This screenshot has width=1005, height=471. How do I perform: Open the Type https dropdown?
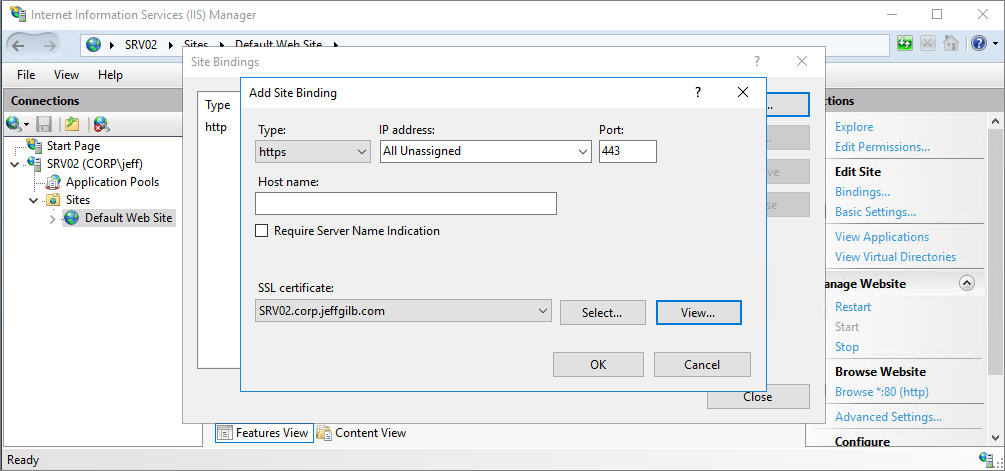313,152
